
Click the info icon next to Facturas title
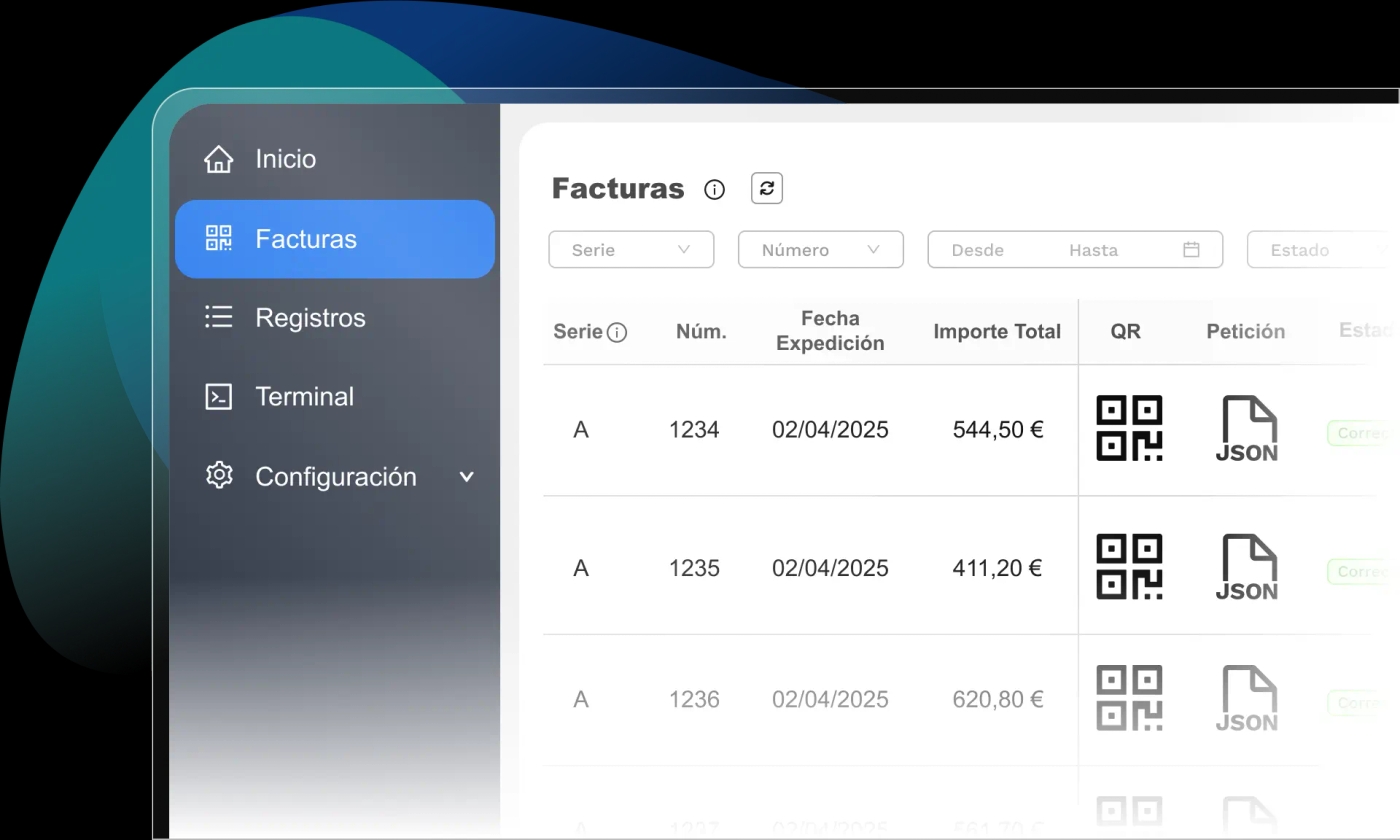coord(714,189)
